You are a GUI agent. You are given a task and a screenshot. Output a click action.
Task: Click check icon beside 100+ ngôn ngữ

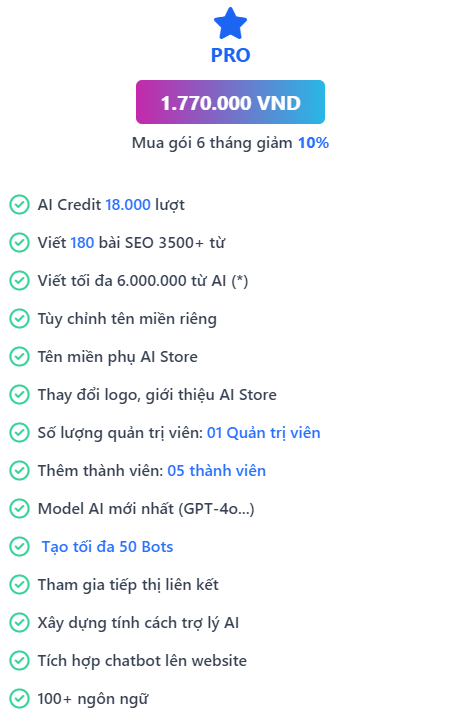click(x=19, y=698)
